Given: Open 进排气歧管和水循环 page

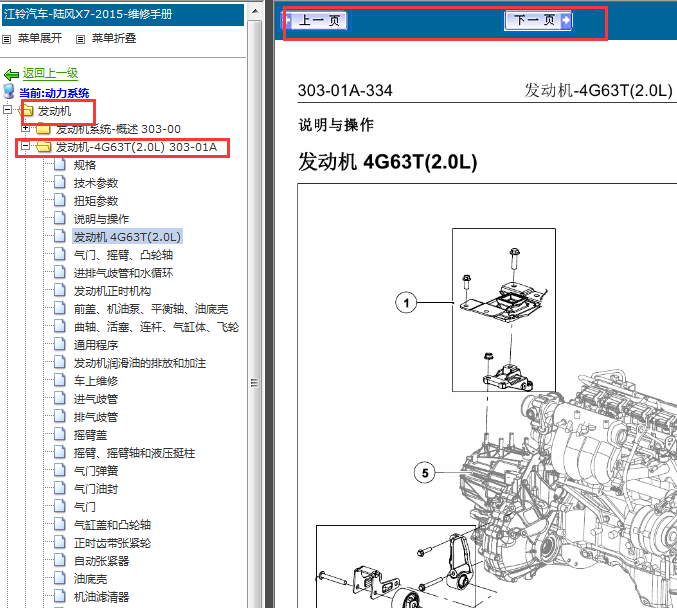Looking at the screenshot, I should [123, 273].
